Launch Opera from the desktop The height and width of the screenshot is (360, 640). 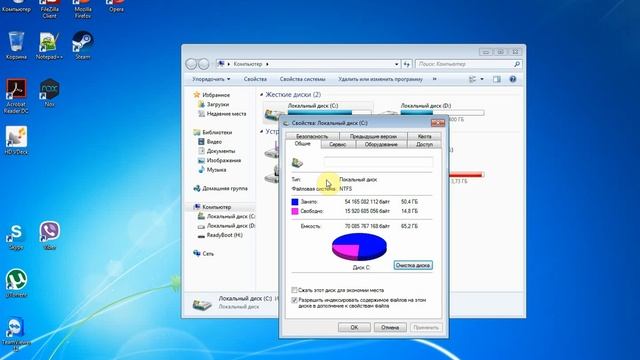(x=116, y=7)
